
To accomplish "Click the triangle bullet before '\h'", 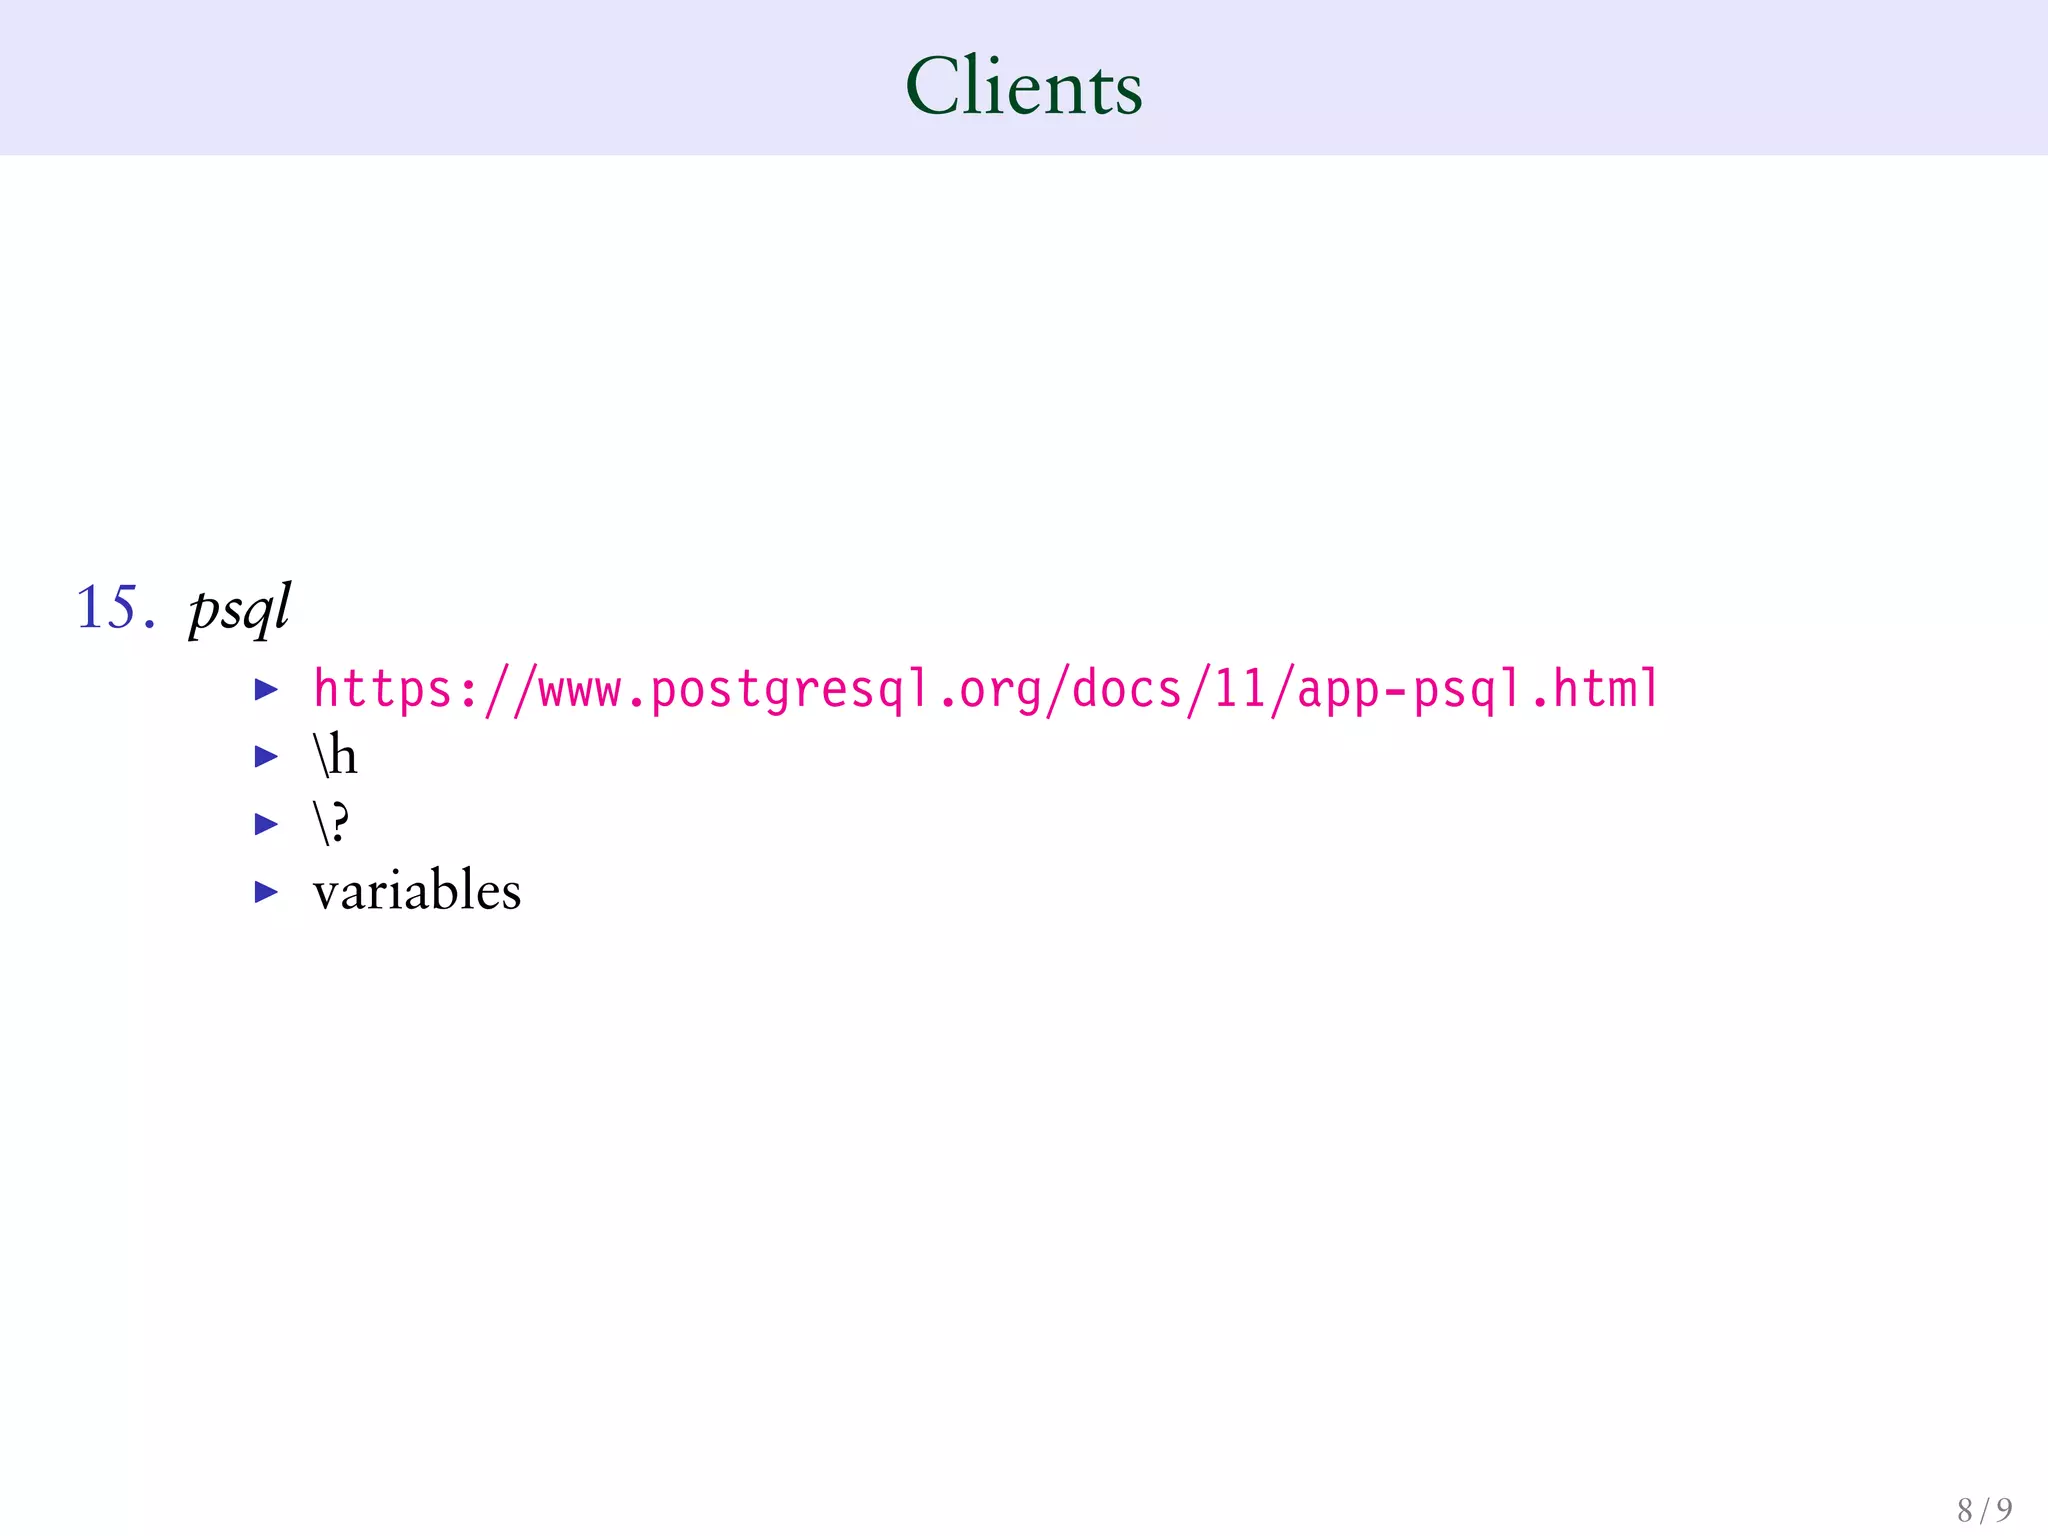I will pos(266,756).
